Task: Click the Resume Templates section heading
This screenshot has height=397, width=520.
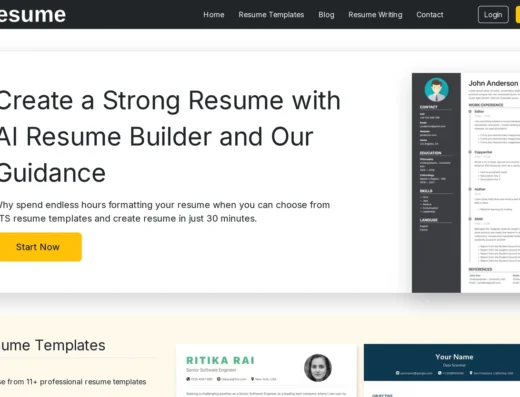Action: [x=52, y=345]
